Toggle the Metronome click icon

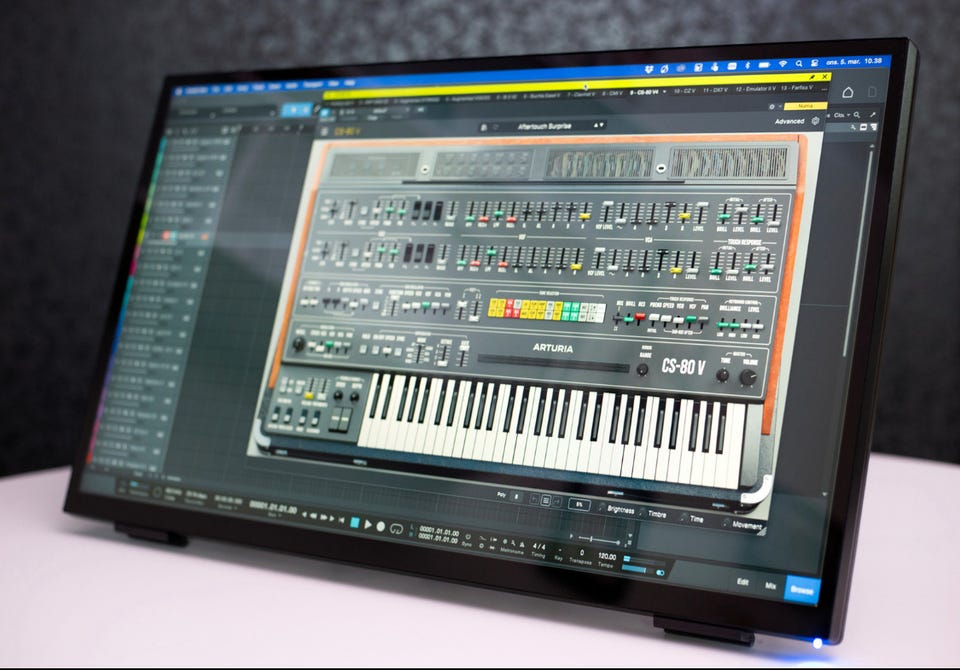click(x=522, y=544)
